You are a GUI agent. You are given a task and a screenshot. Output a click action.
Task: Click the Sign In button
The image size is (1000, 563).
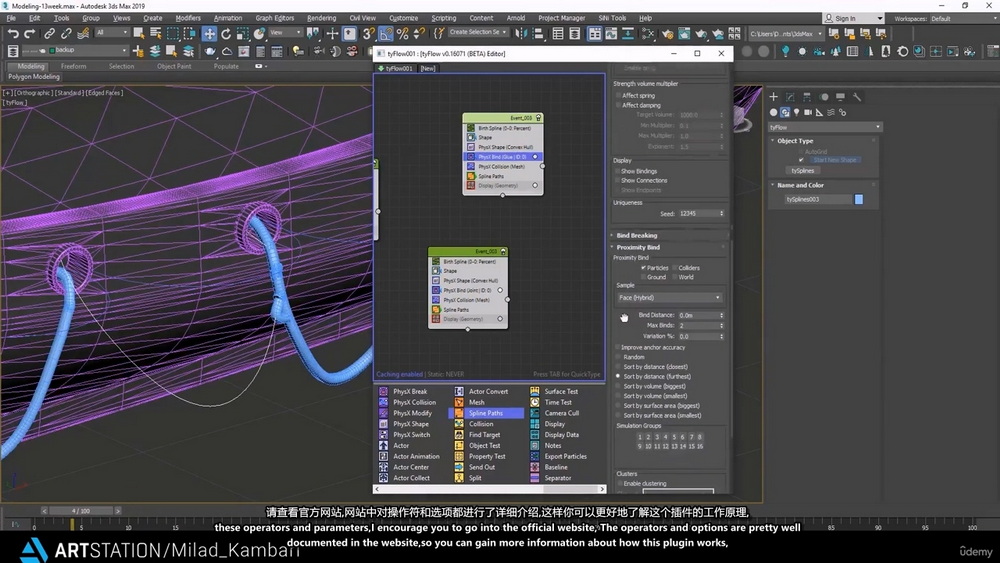point(853,18)
